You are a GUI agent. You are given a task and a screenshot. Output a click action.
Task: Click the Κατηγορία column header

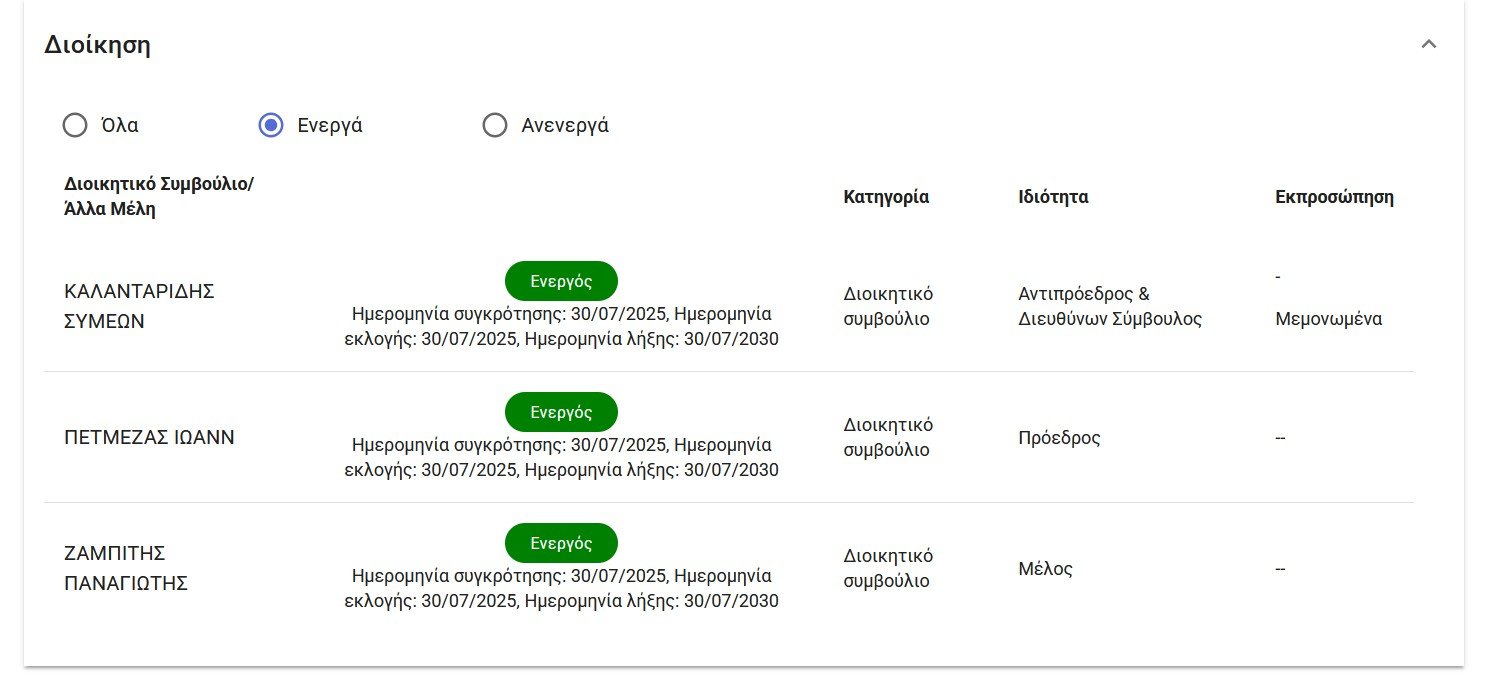[x=886, y=197]
